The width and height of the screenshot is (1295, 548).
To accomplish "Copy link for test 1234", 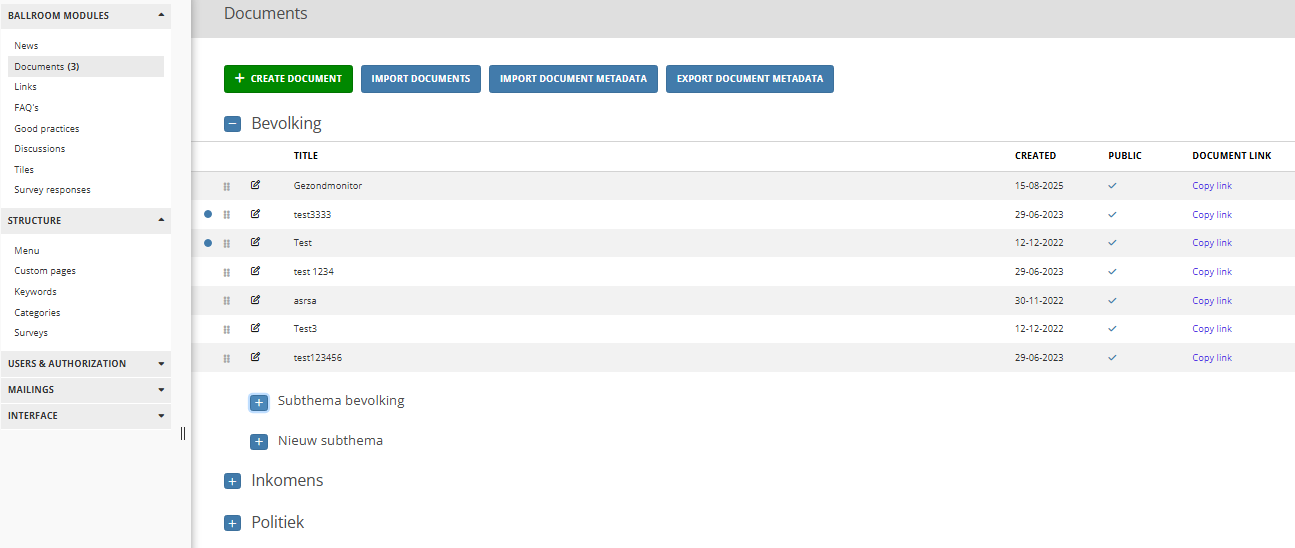I will tap(1212, 272).
